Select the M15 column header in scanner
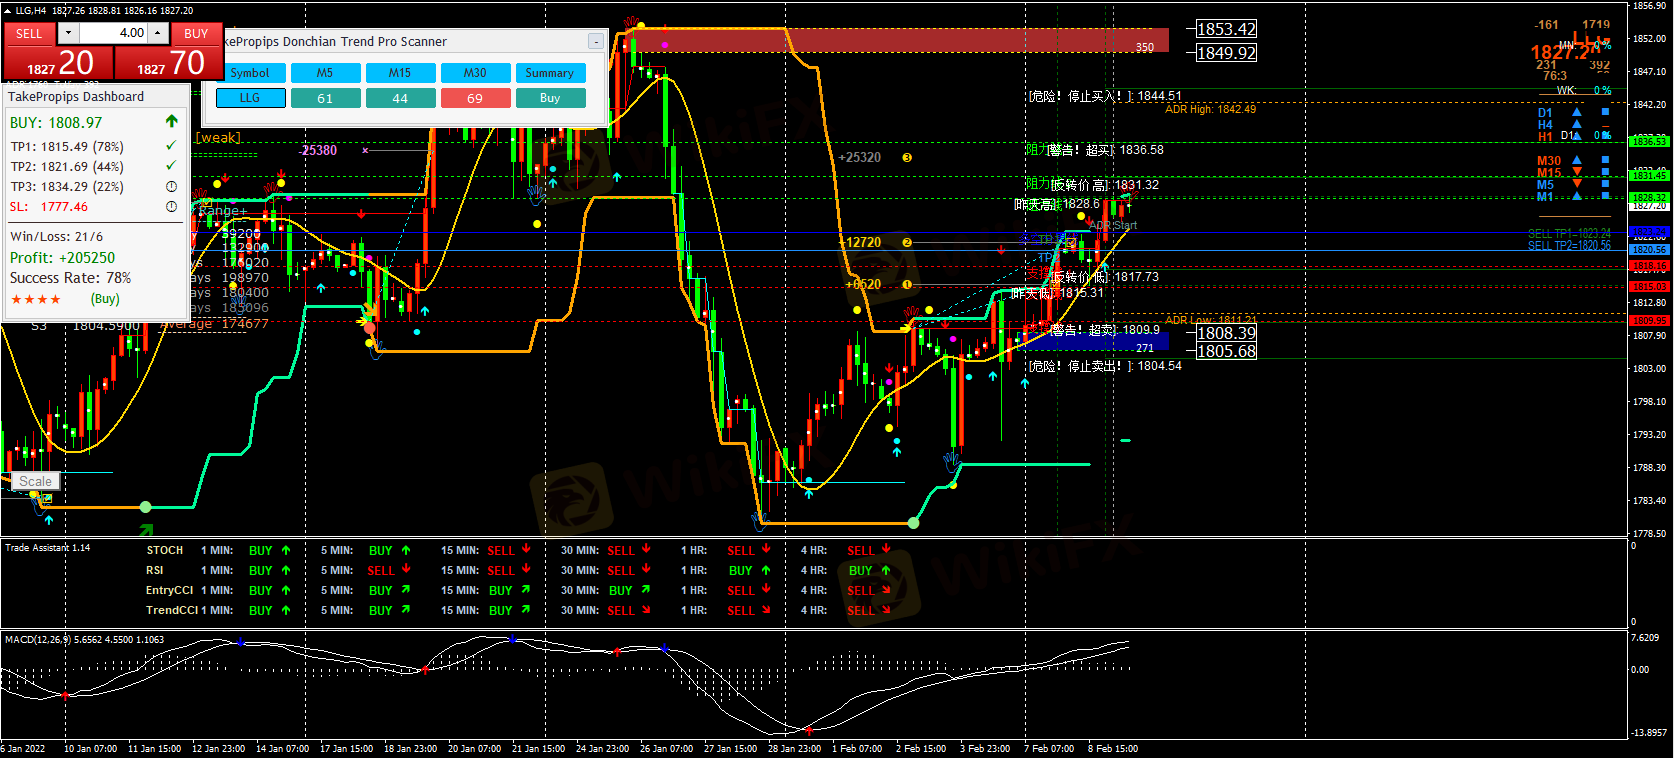Image resolution: width=1675 pixels, height=758 pixels. click(x=400, y=73)
